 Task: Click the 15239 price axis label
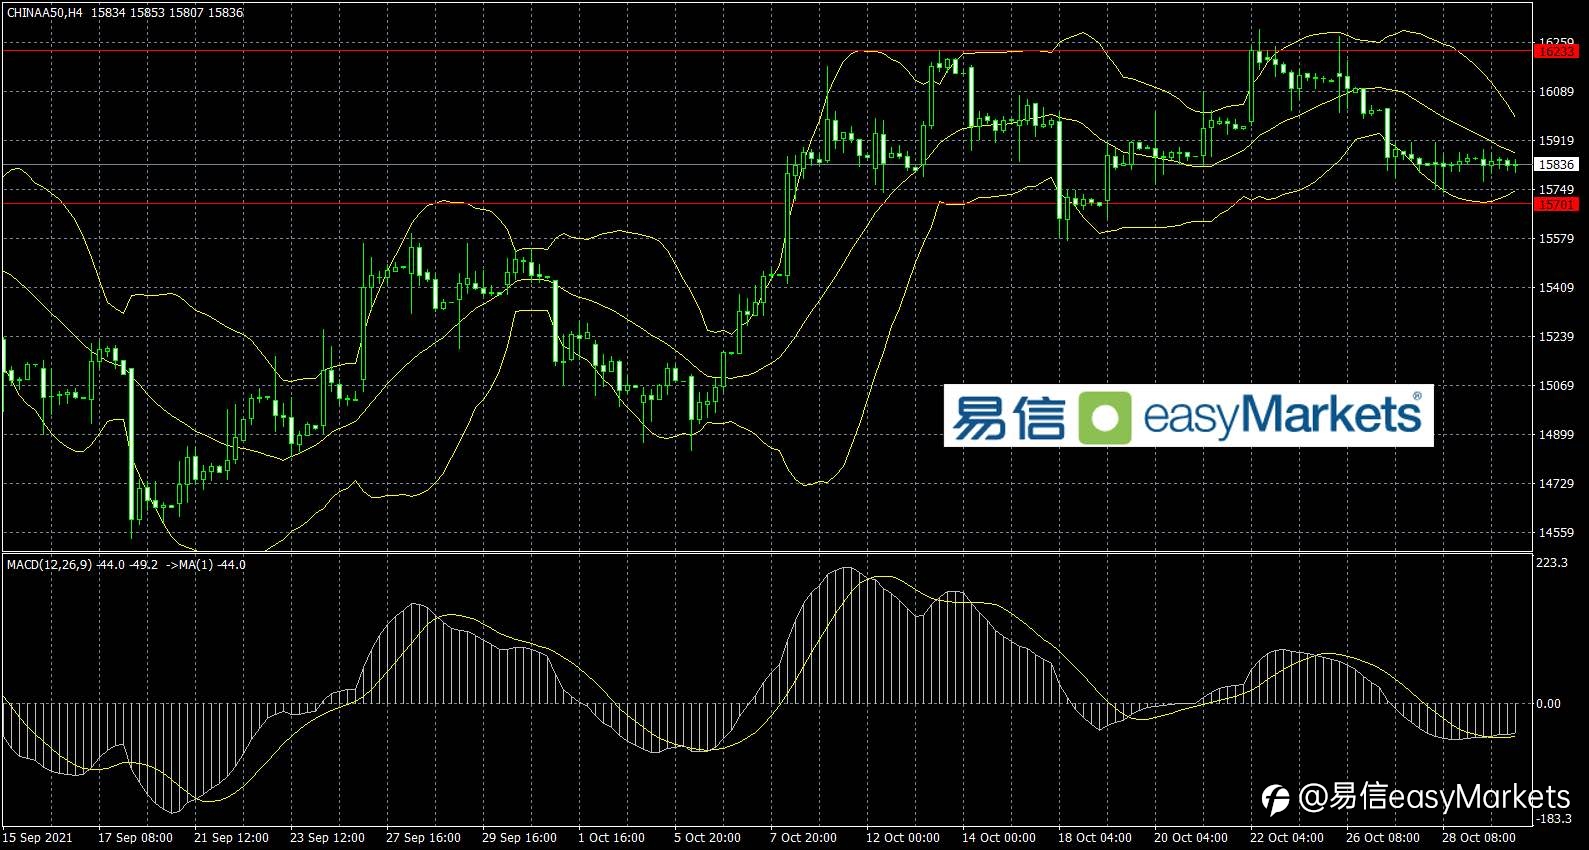(1556, 337)
